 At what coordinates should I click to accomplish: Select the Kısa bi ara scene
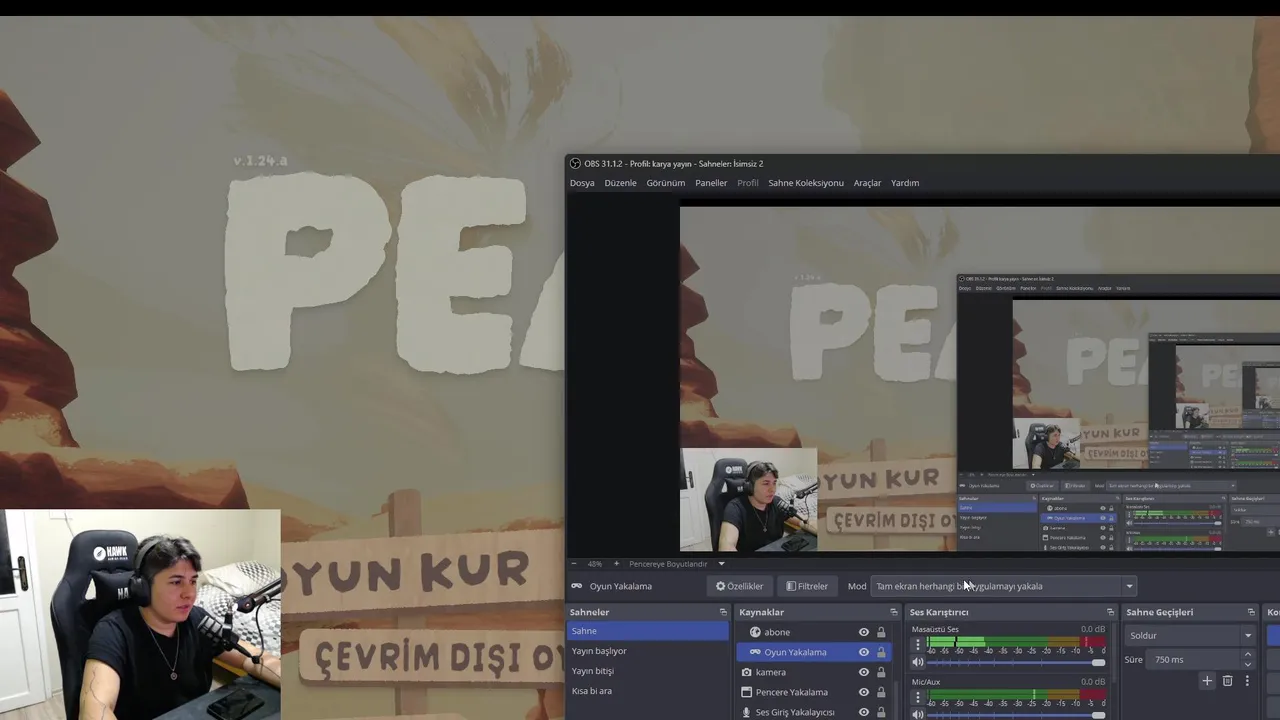(x=648, y=691)
